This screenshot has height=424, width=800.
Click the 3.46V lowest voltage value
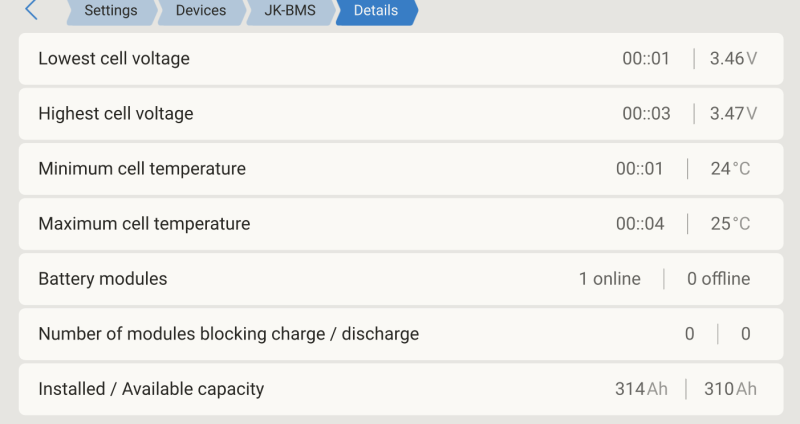tap(733, 59)
